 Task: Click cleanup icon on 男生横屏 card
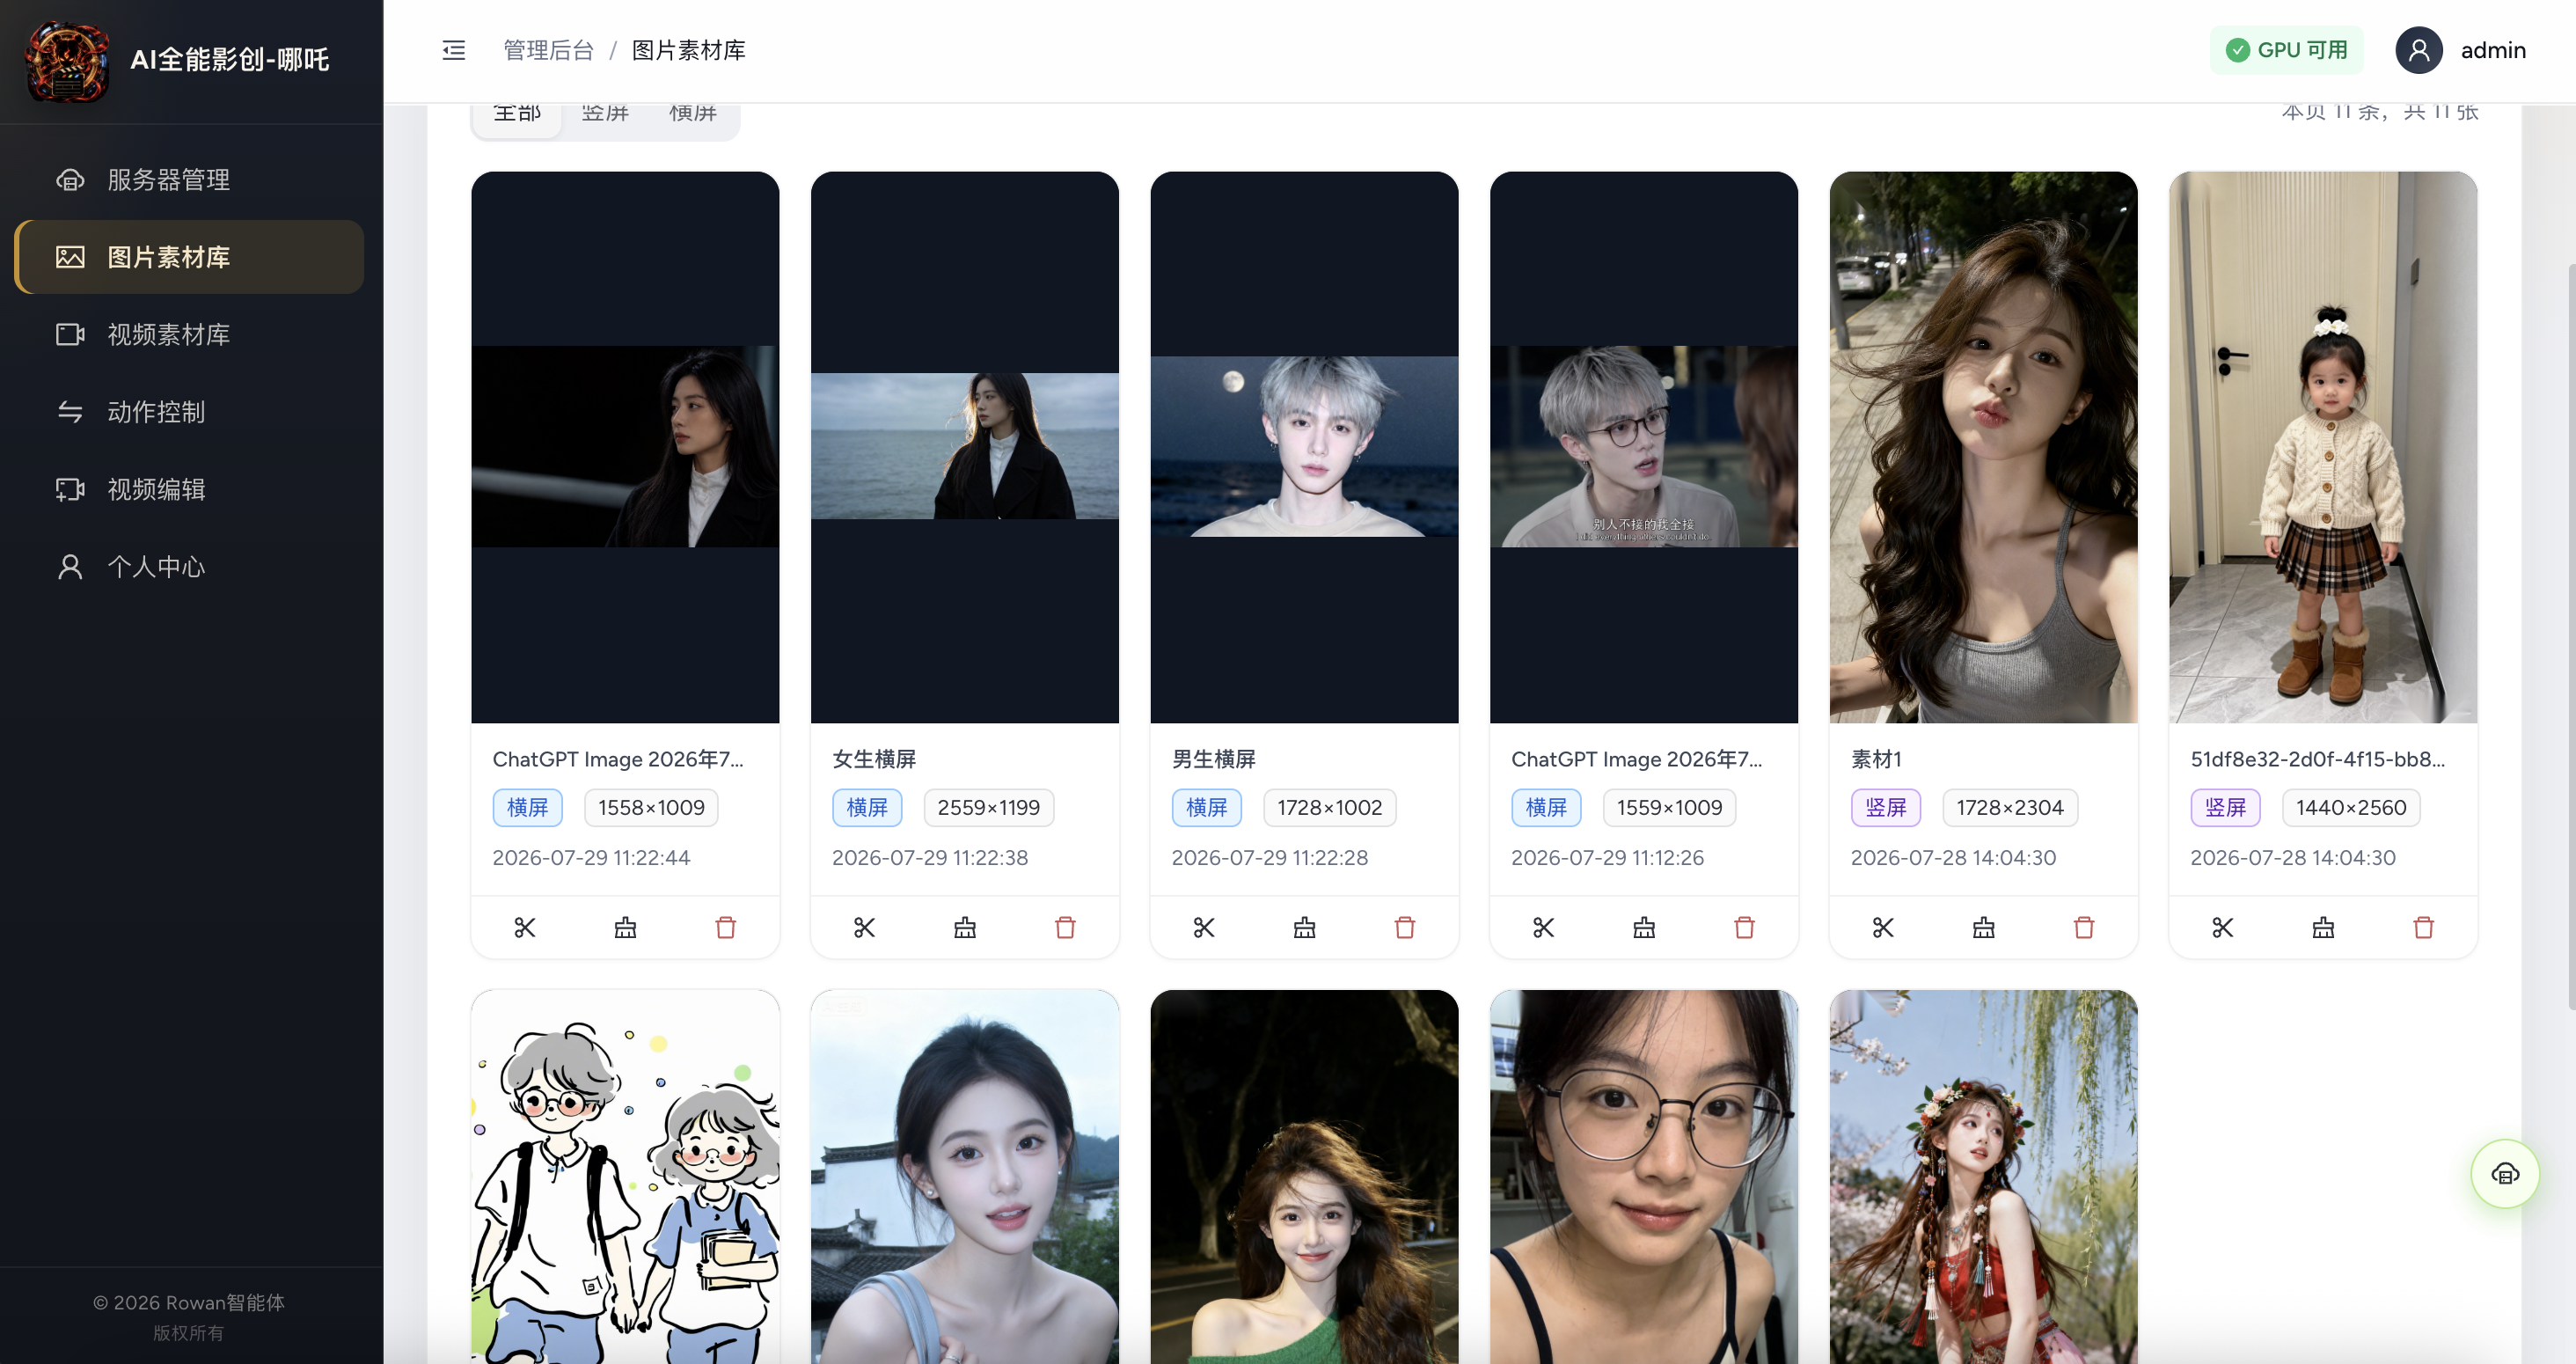coord(1304,928)
